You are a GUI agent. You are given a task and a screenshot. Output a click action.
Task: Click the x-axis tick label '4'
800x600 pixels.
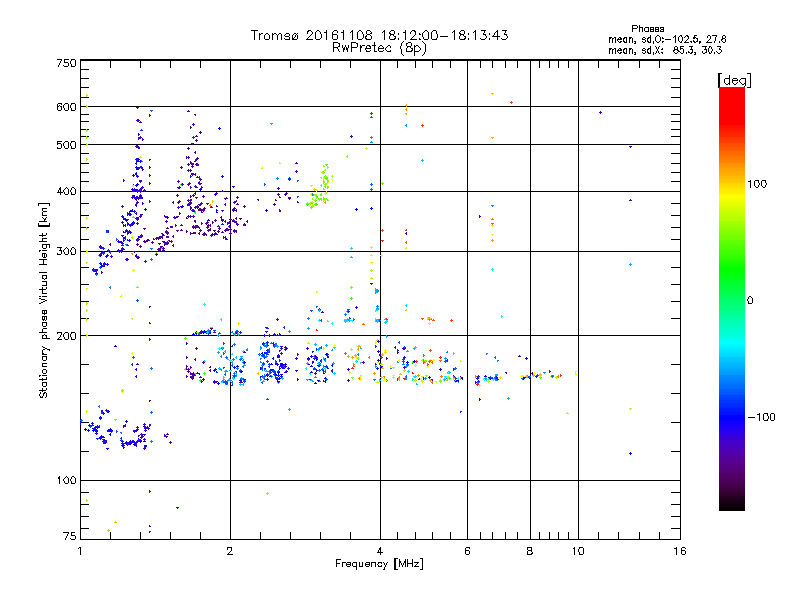pyautogui.click(x=380, y=551)
